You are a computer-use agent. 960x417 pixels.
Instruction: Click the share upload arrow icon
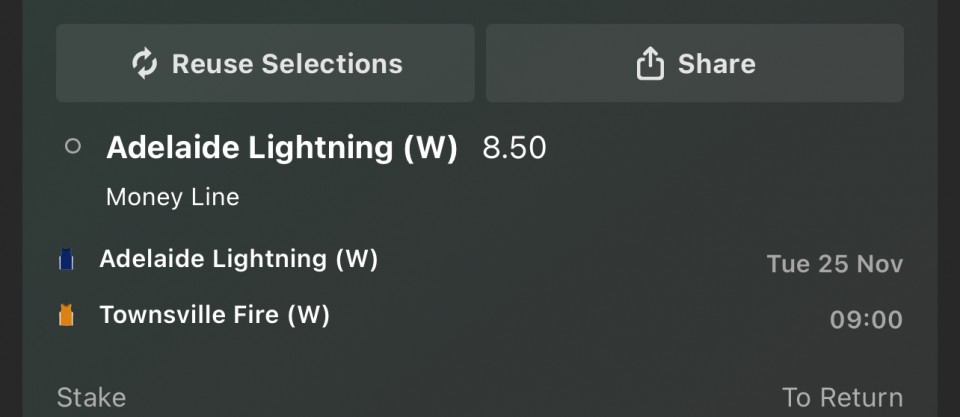tap(650, 64)
